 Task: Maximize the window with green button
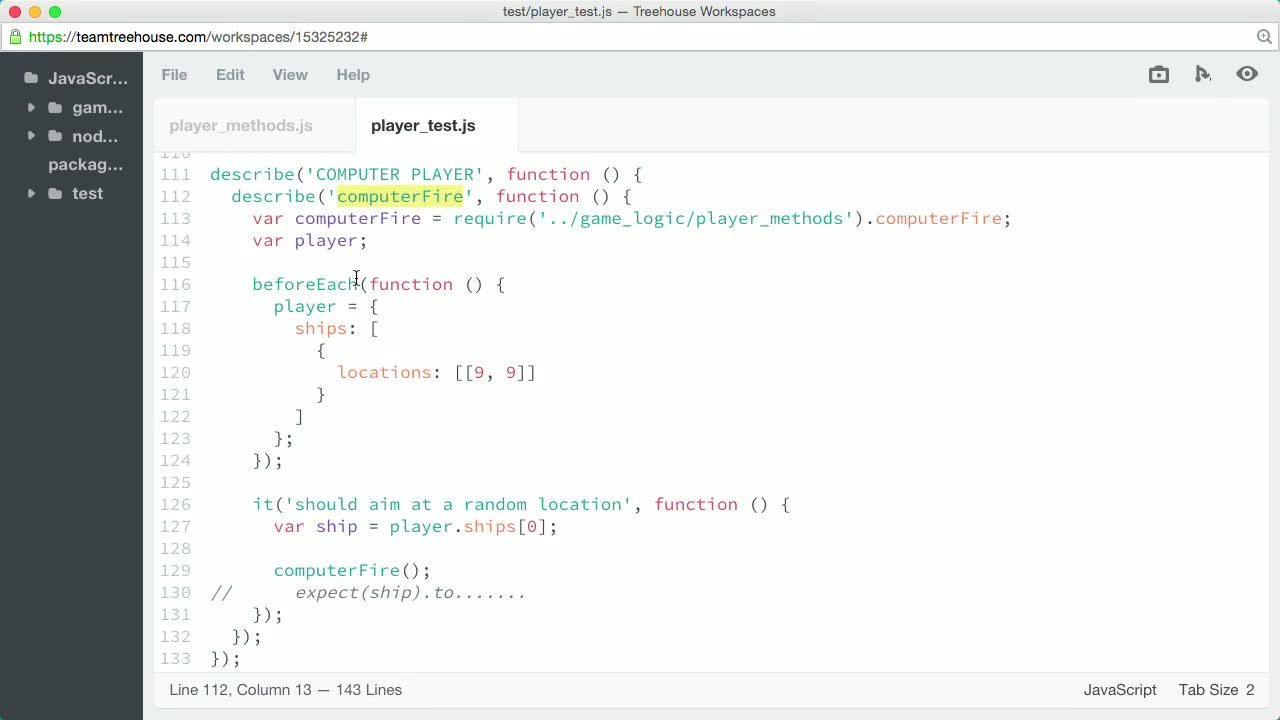[x=55, y=12]
